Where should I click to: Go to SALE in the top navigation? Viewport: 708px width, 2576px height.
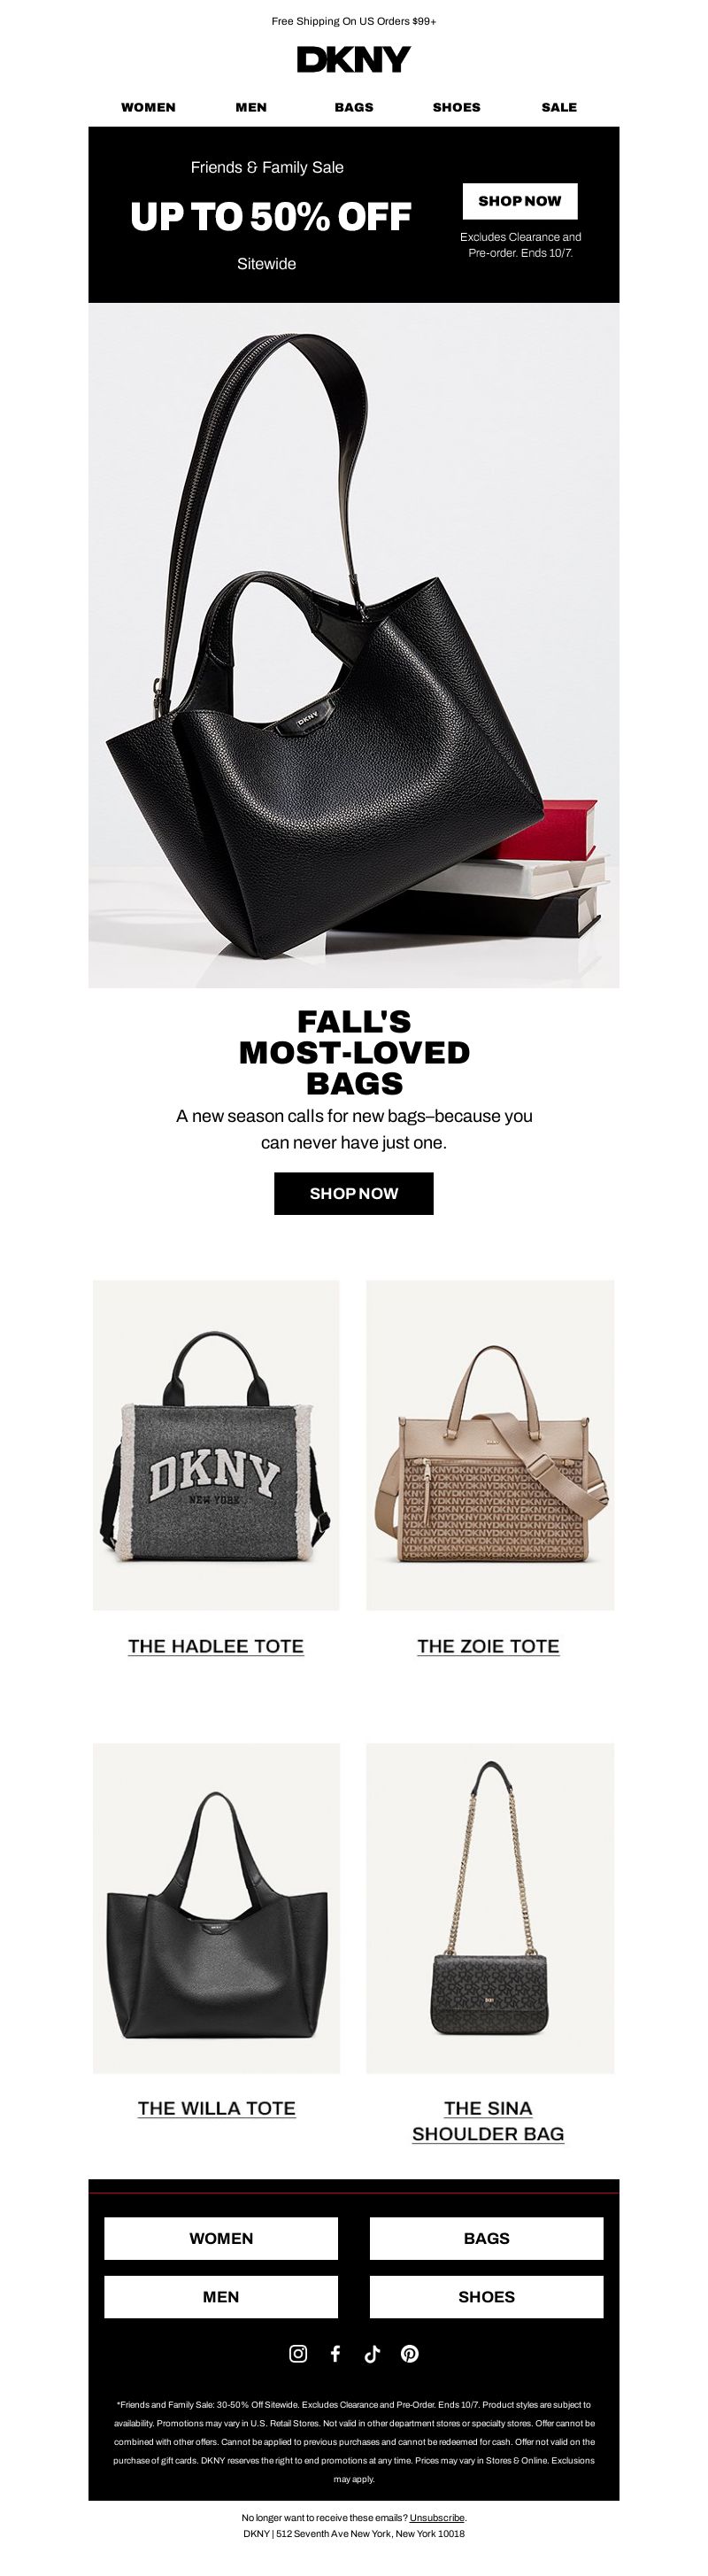[x=559, y=107]
